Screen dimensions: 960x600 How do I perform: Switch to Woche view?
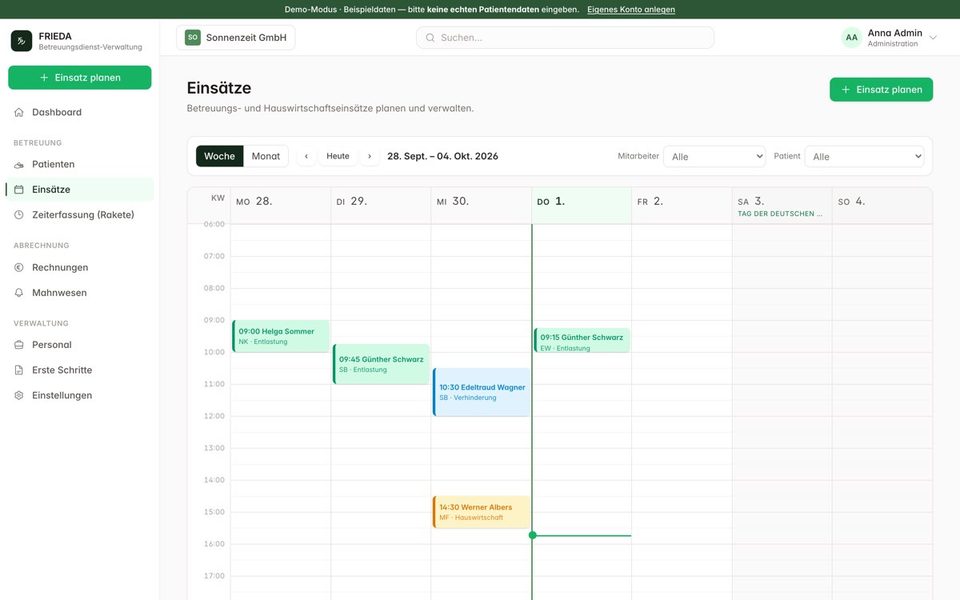219,156
